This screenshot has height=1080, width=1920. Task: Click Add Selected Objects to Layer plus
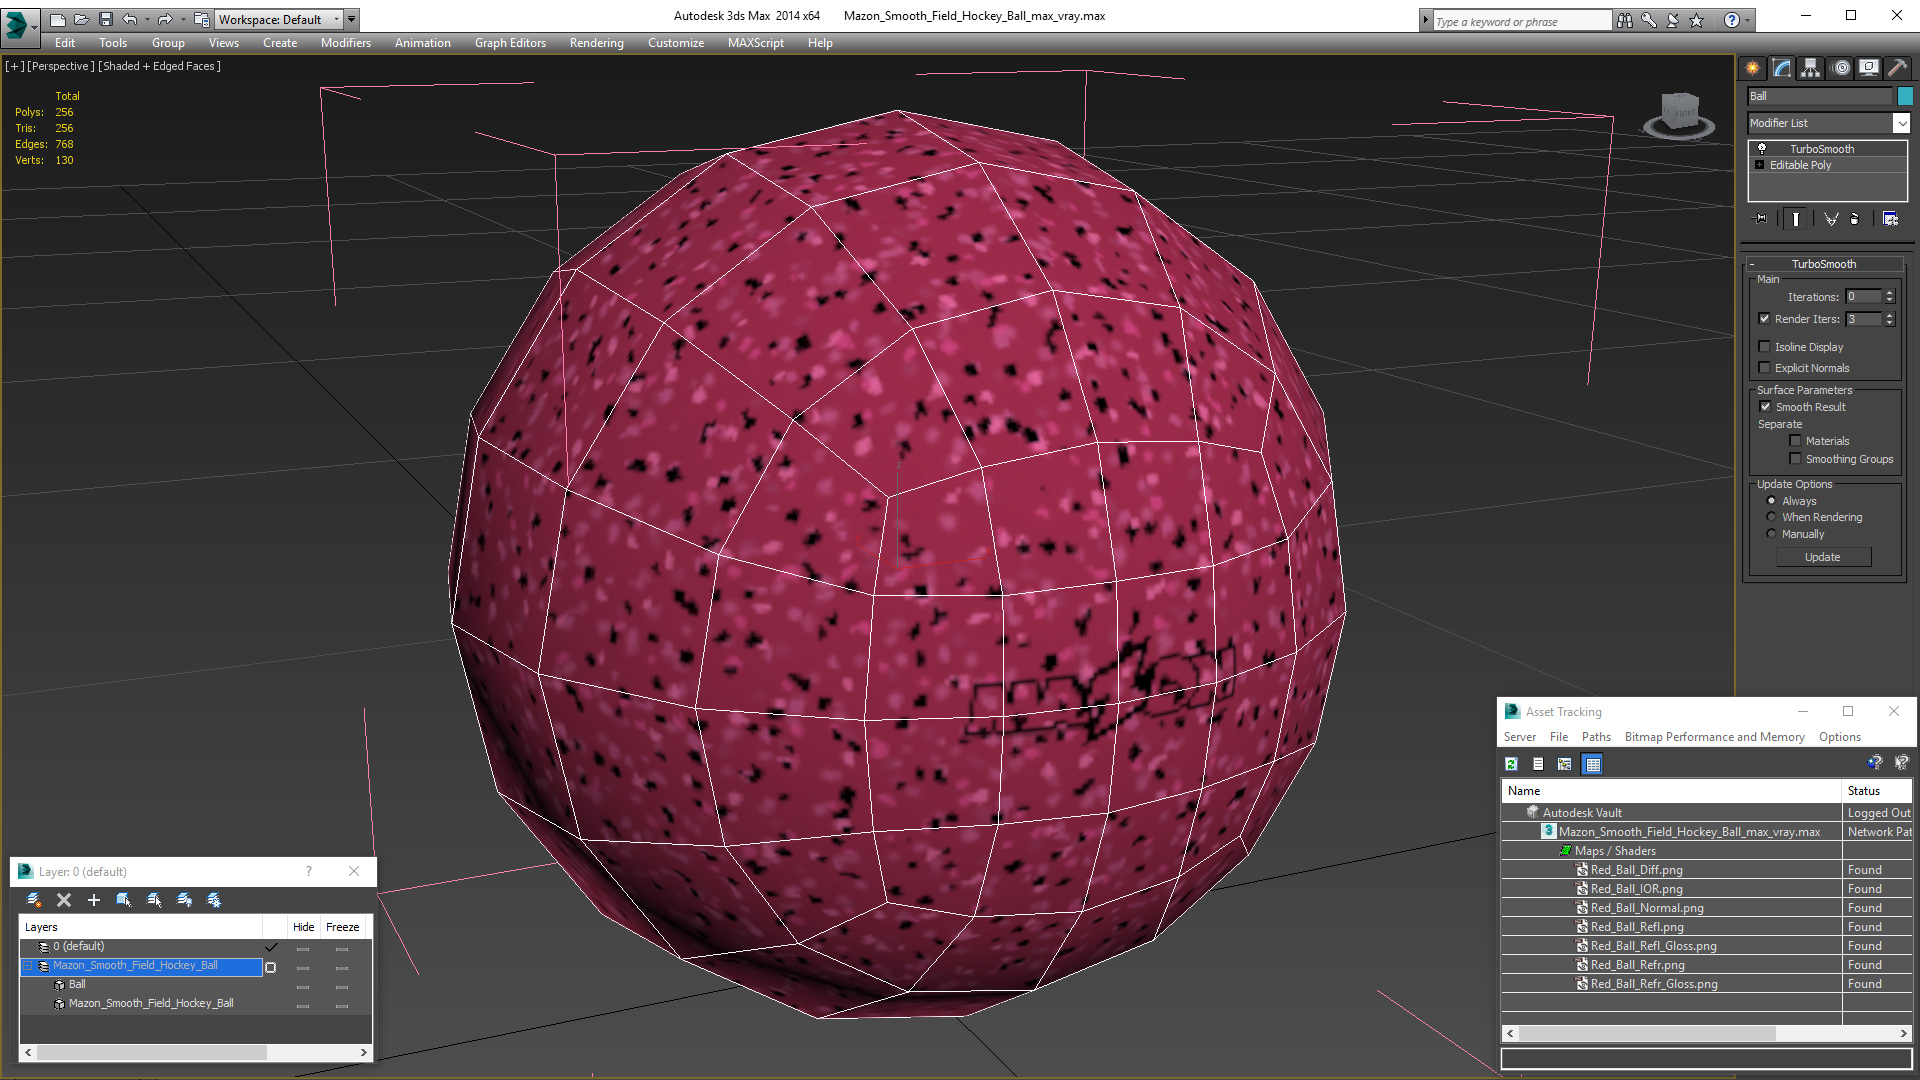point(94,900)
